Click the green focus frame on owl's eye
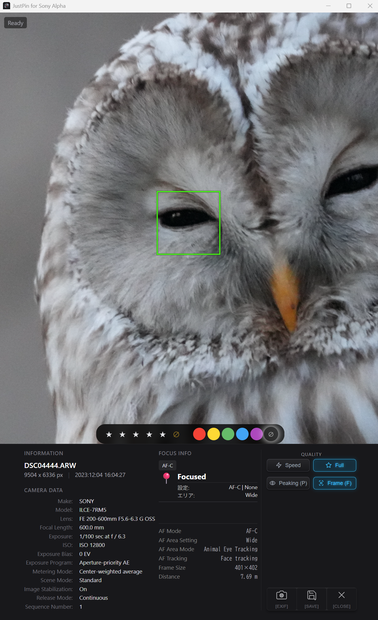 point(189,223)
